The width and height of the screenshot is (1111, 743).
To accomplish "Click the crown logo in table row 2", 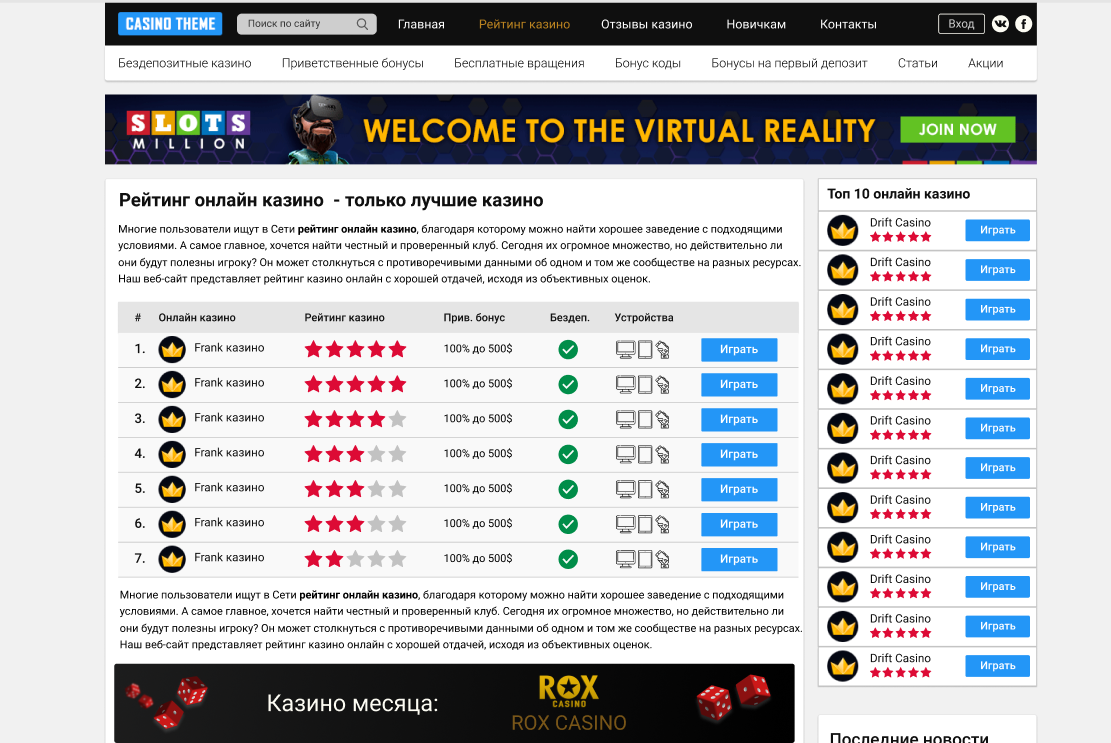I will coord(171,384).
